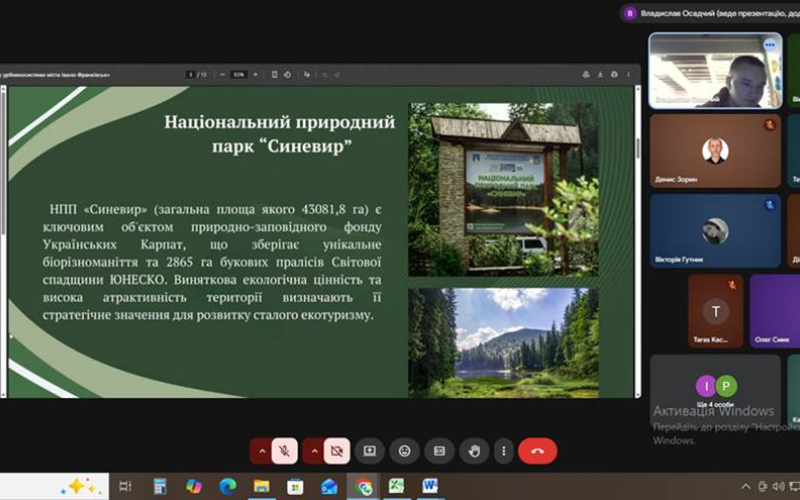Download the shared PDF file
The width and height of the screenshot is (800, 500).
[x=600, y=74]
